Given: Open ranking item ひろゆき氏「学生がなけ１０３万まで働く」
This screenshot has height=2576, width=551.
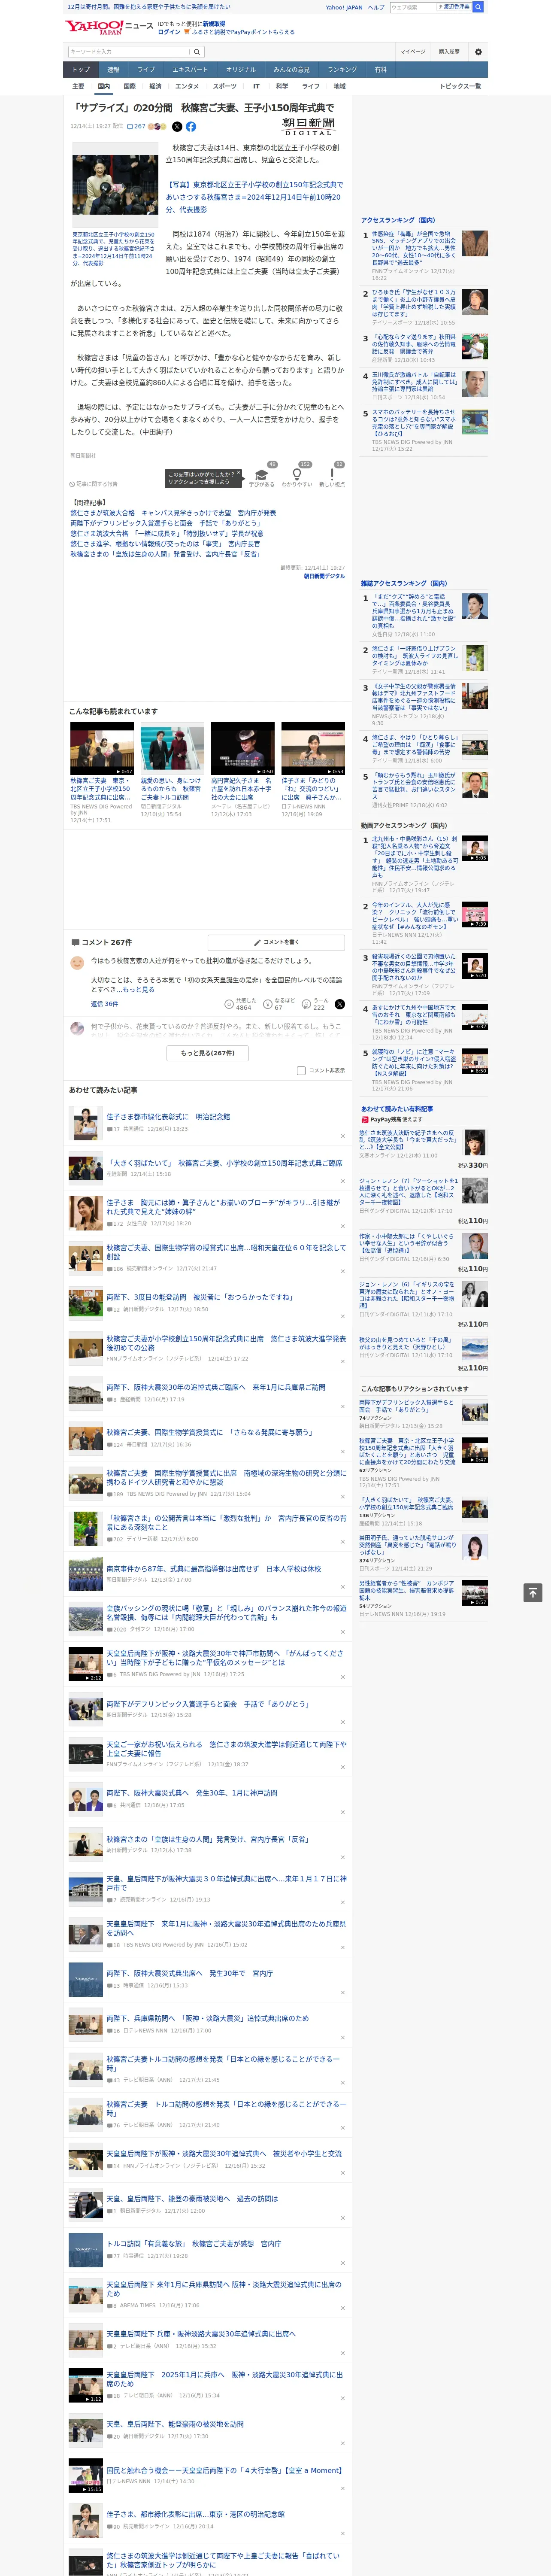Looking at the screenshot, I should pyautogui.click(x=414, y=303).
